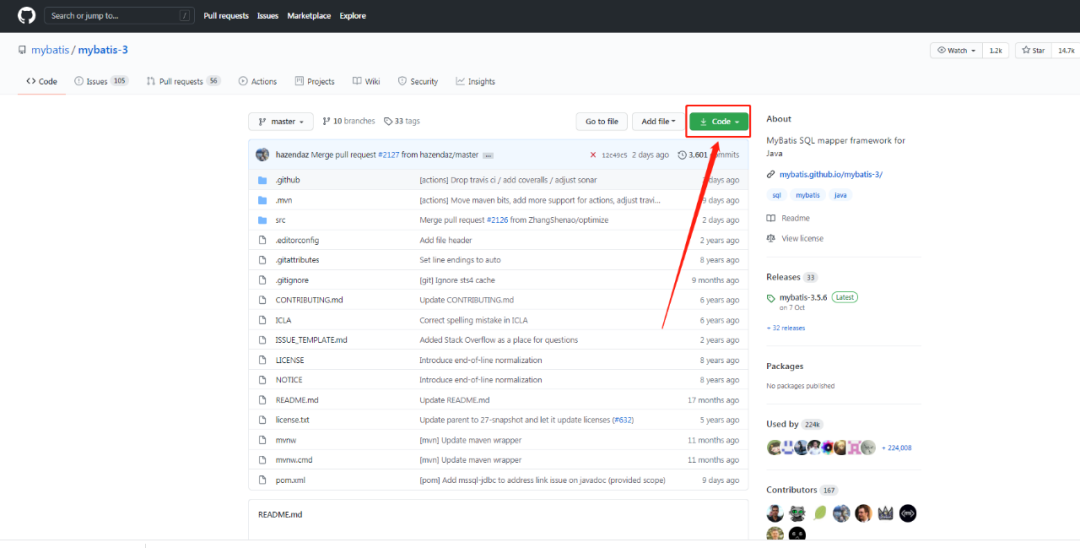Focus the Search or jump to field
The height and width of the screenshot is (548, 1080).
[x=118, y=15]
